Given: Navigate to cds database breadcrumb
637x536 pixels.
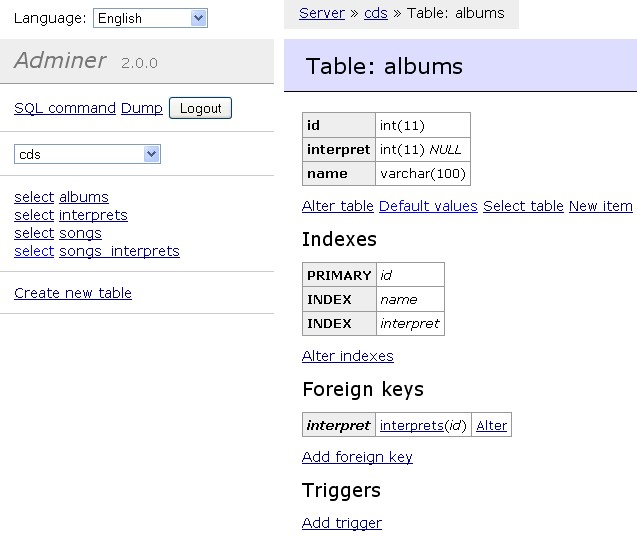Looking at the screenshot, I should [x=376, y=13].
